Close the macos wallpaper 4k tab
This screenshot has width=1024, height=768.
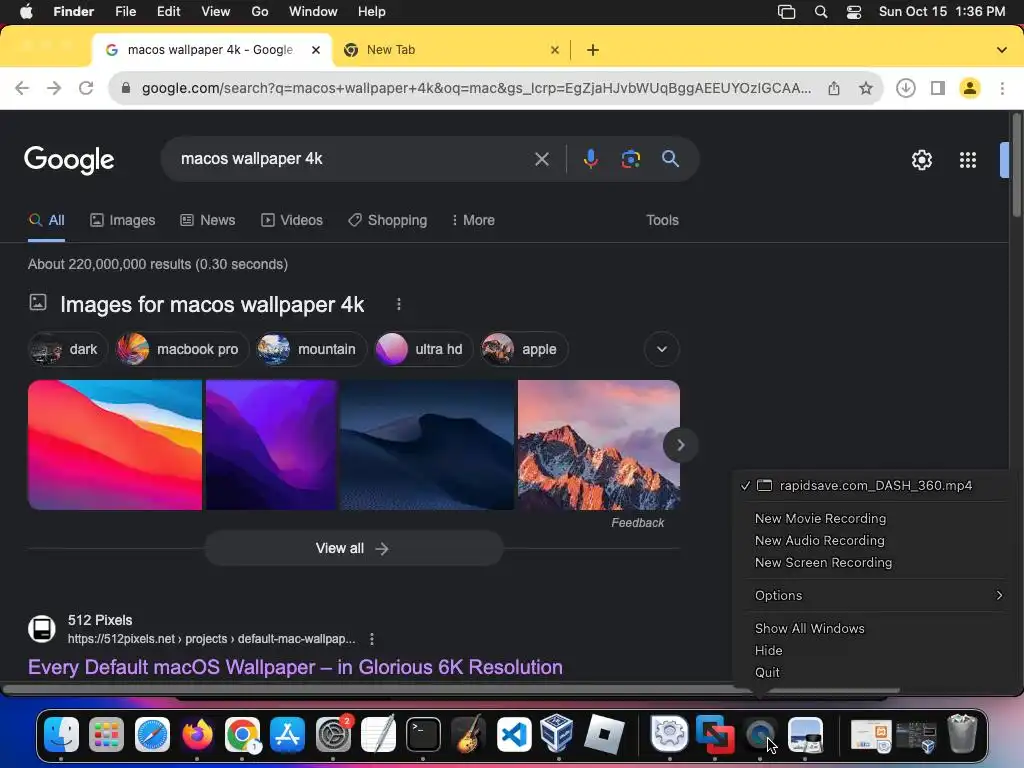[x=316, y=50]
